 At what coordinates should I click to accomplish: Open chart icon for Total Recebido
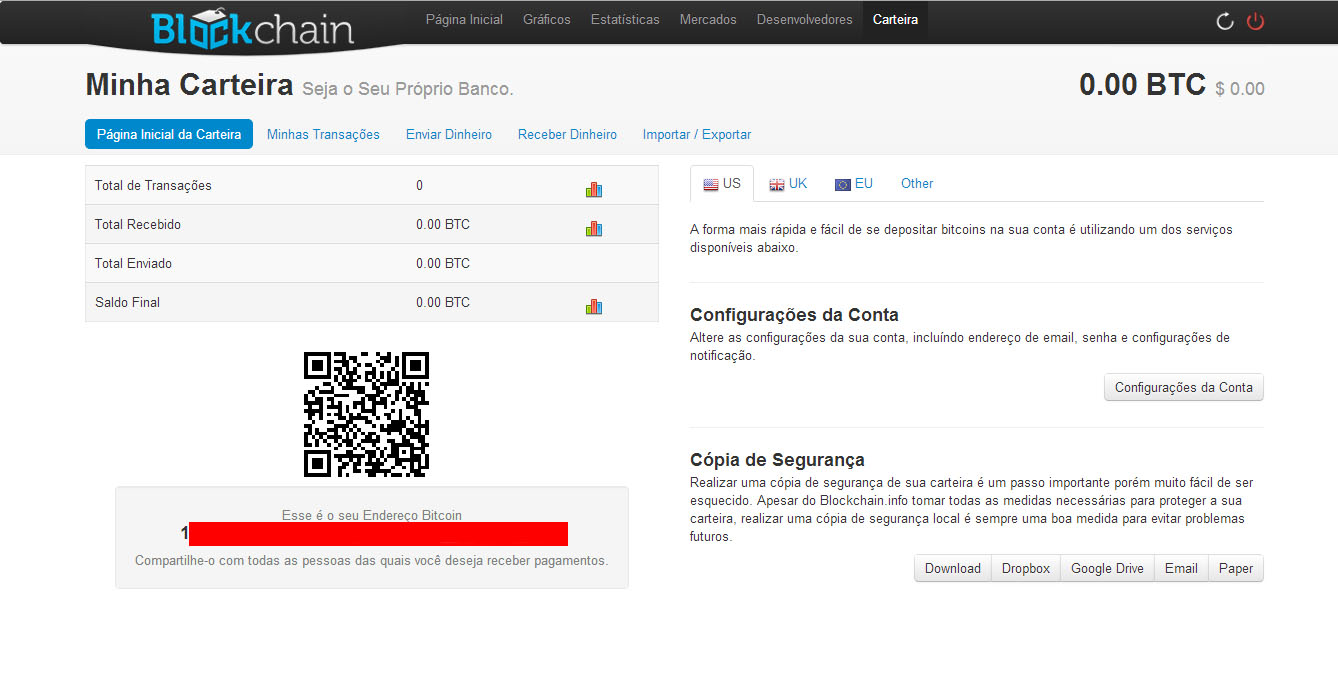(x=594, y=228)
